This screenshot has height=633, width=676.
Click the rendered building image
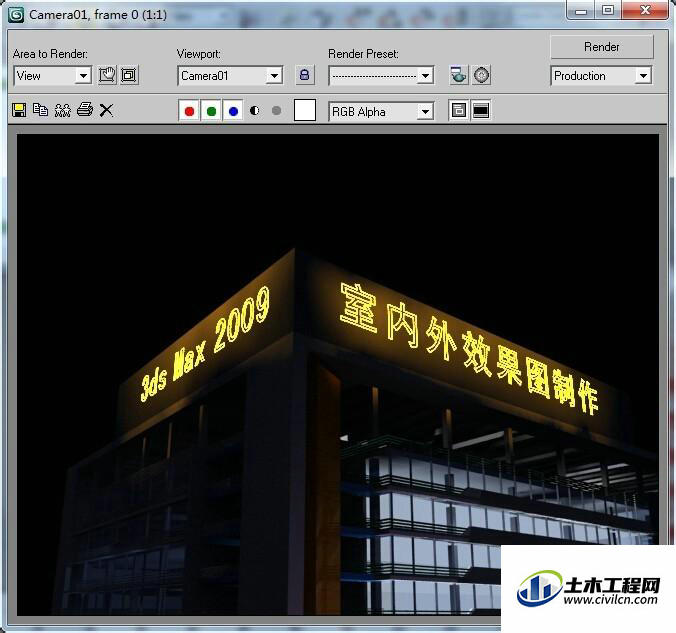[338, 375]
